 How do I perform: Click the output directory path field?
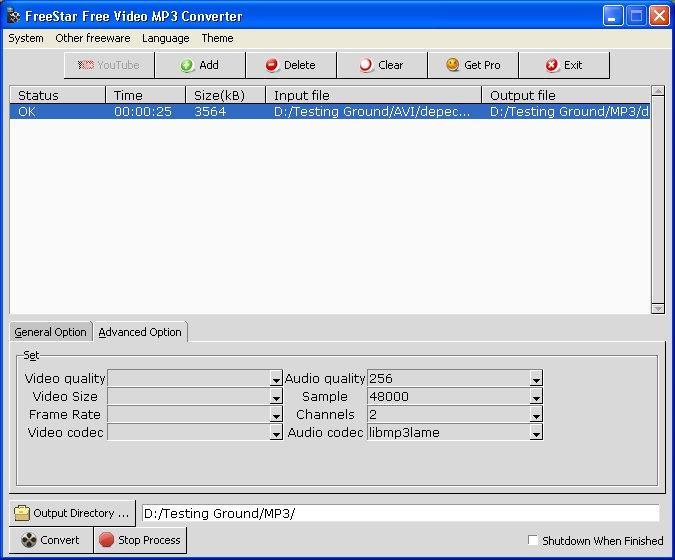(400, 513)
